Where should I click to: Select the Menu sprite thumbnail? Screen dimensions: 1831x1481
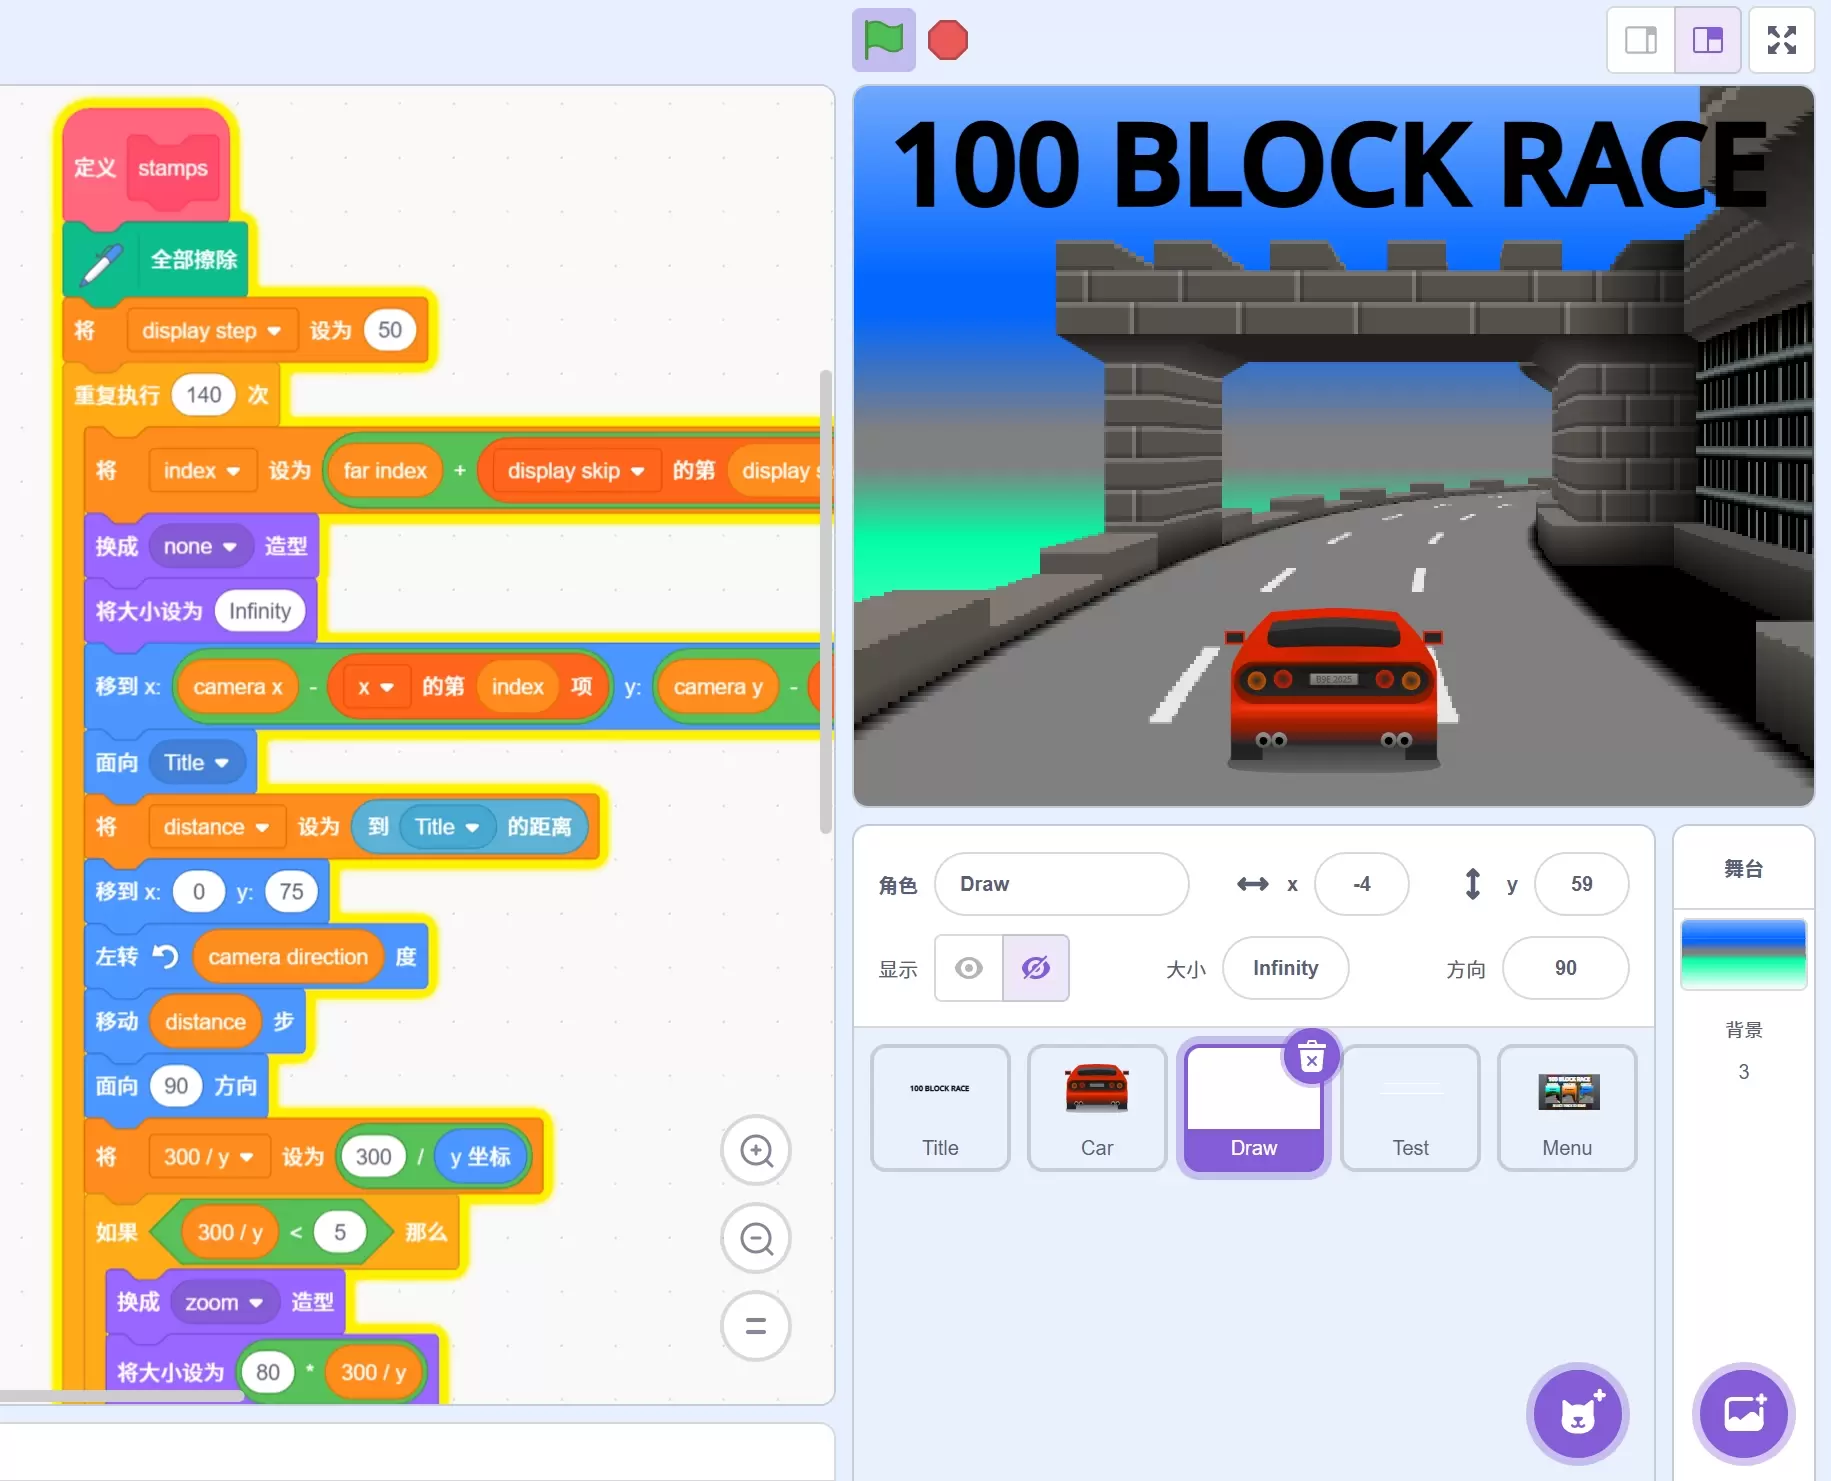[1567, 1108]
